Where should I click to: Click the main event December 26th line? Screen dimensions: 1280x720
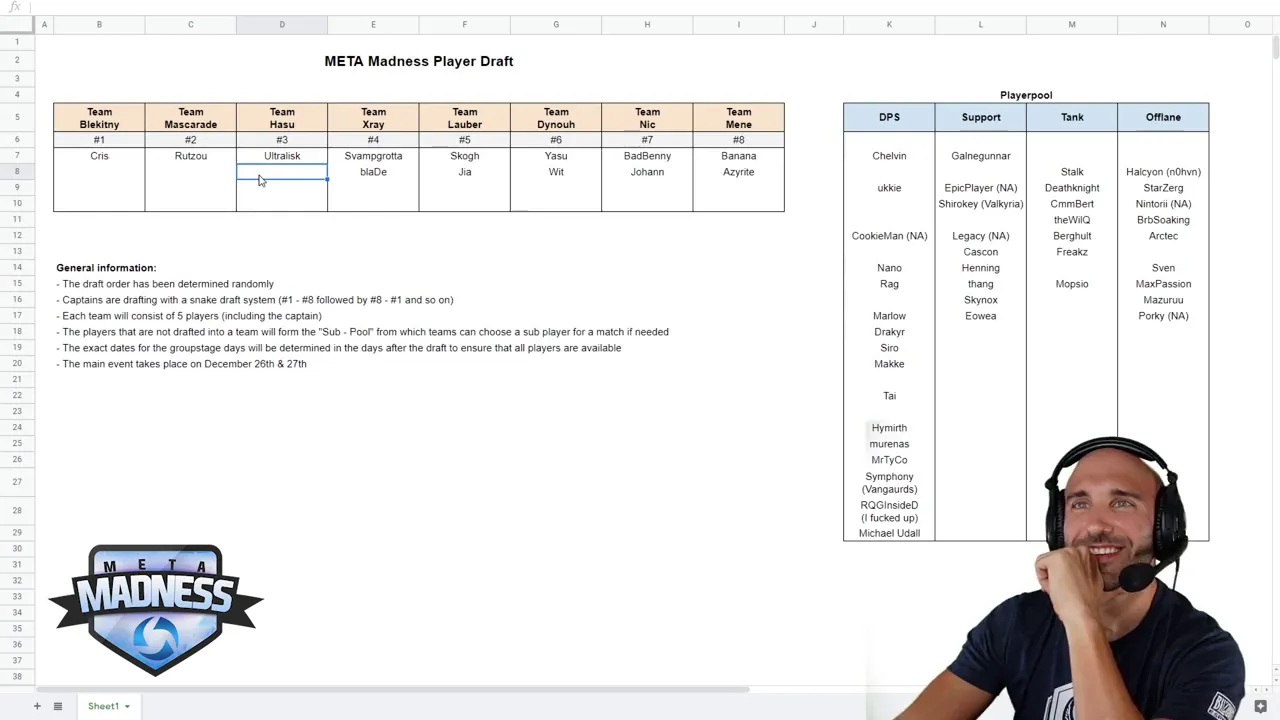pyautogui.click(x=181, y=364)
